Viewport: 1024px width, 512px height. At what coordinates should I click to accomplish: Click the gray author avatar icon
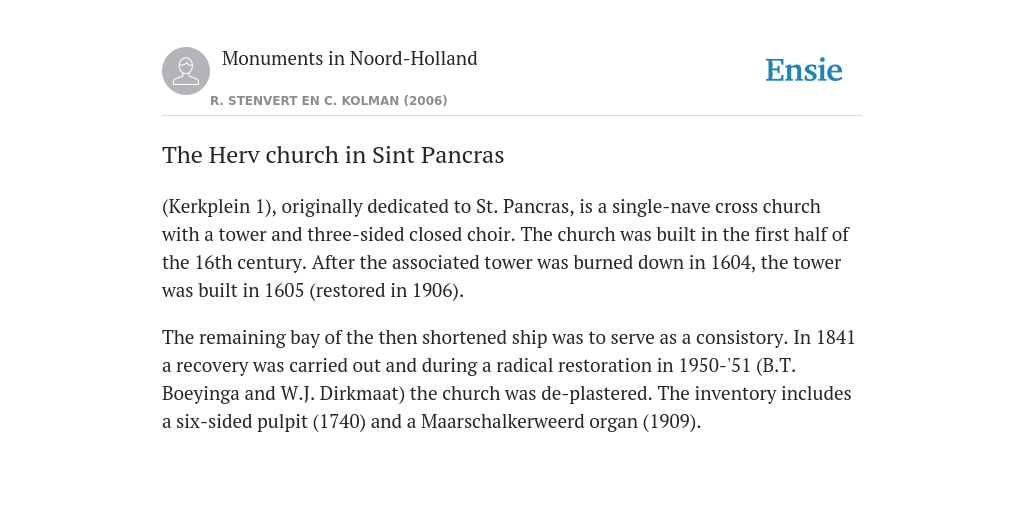click(x=186, y=71)
